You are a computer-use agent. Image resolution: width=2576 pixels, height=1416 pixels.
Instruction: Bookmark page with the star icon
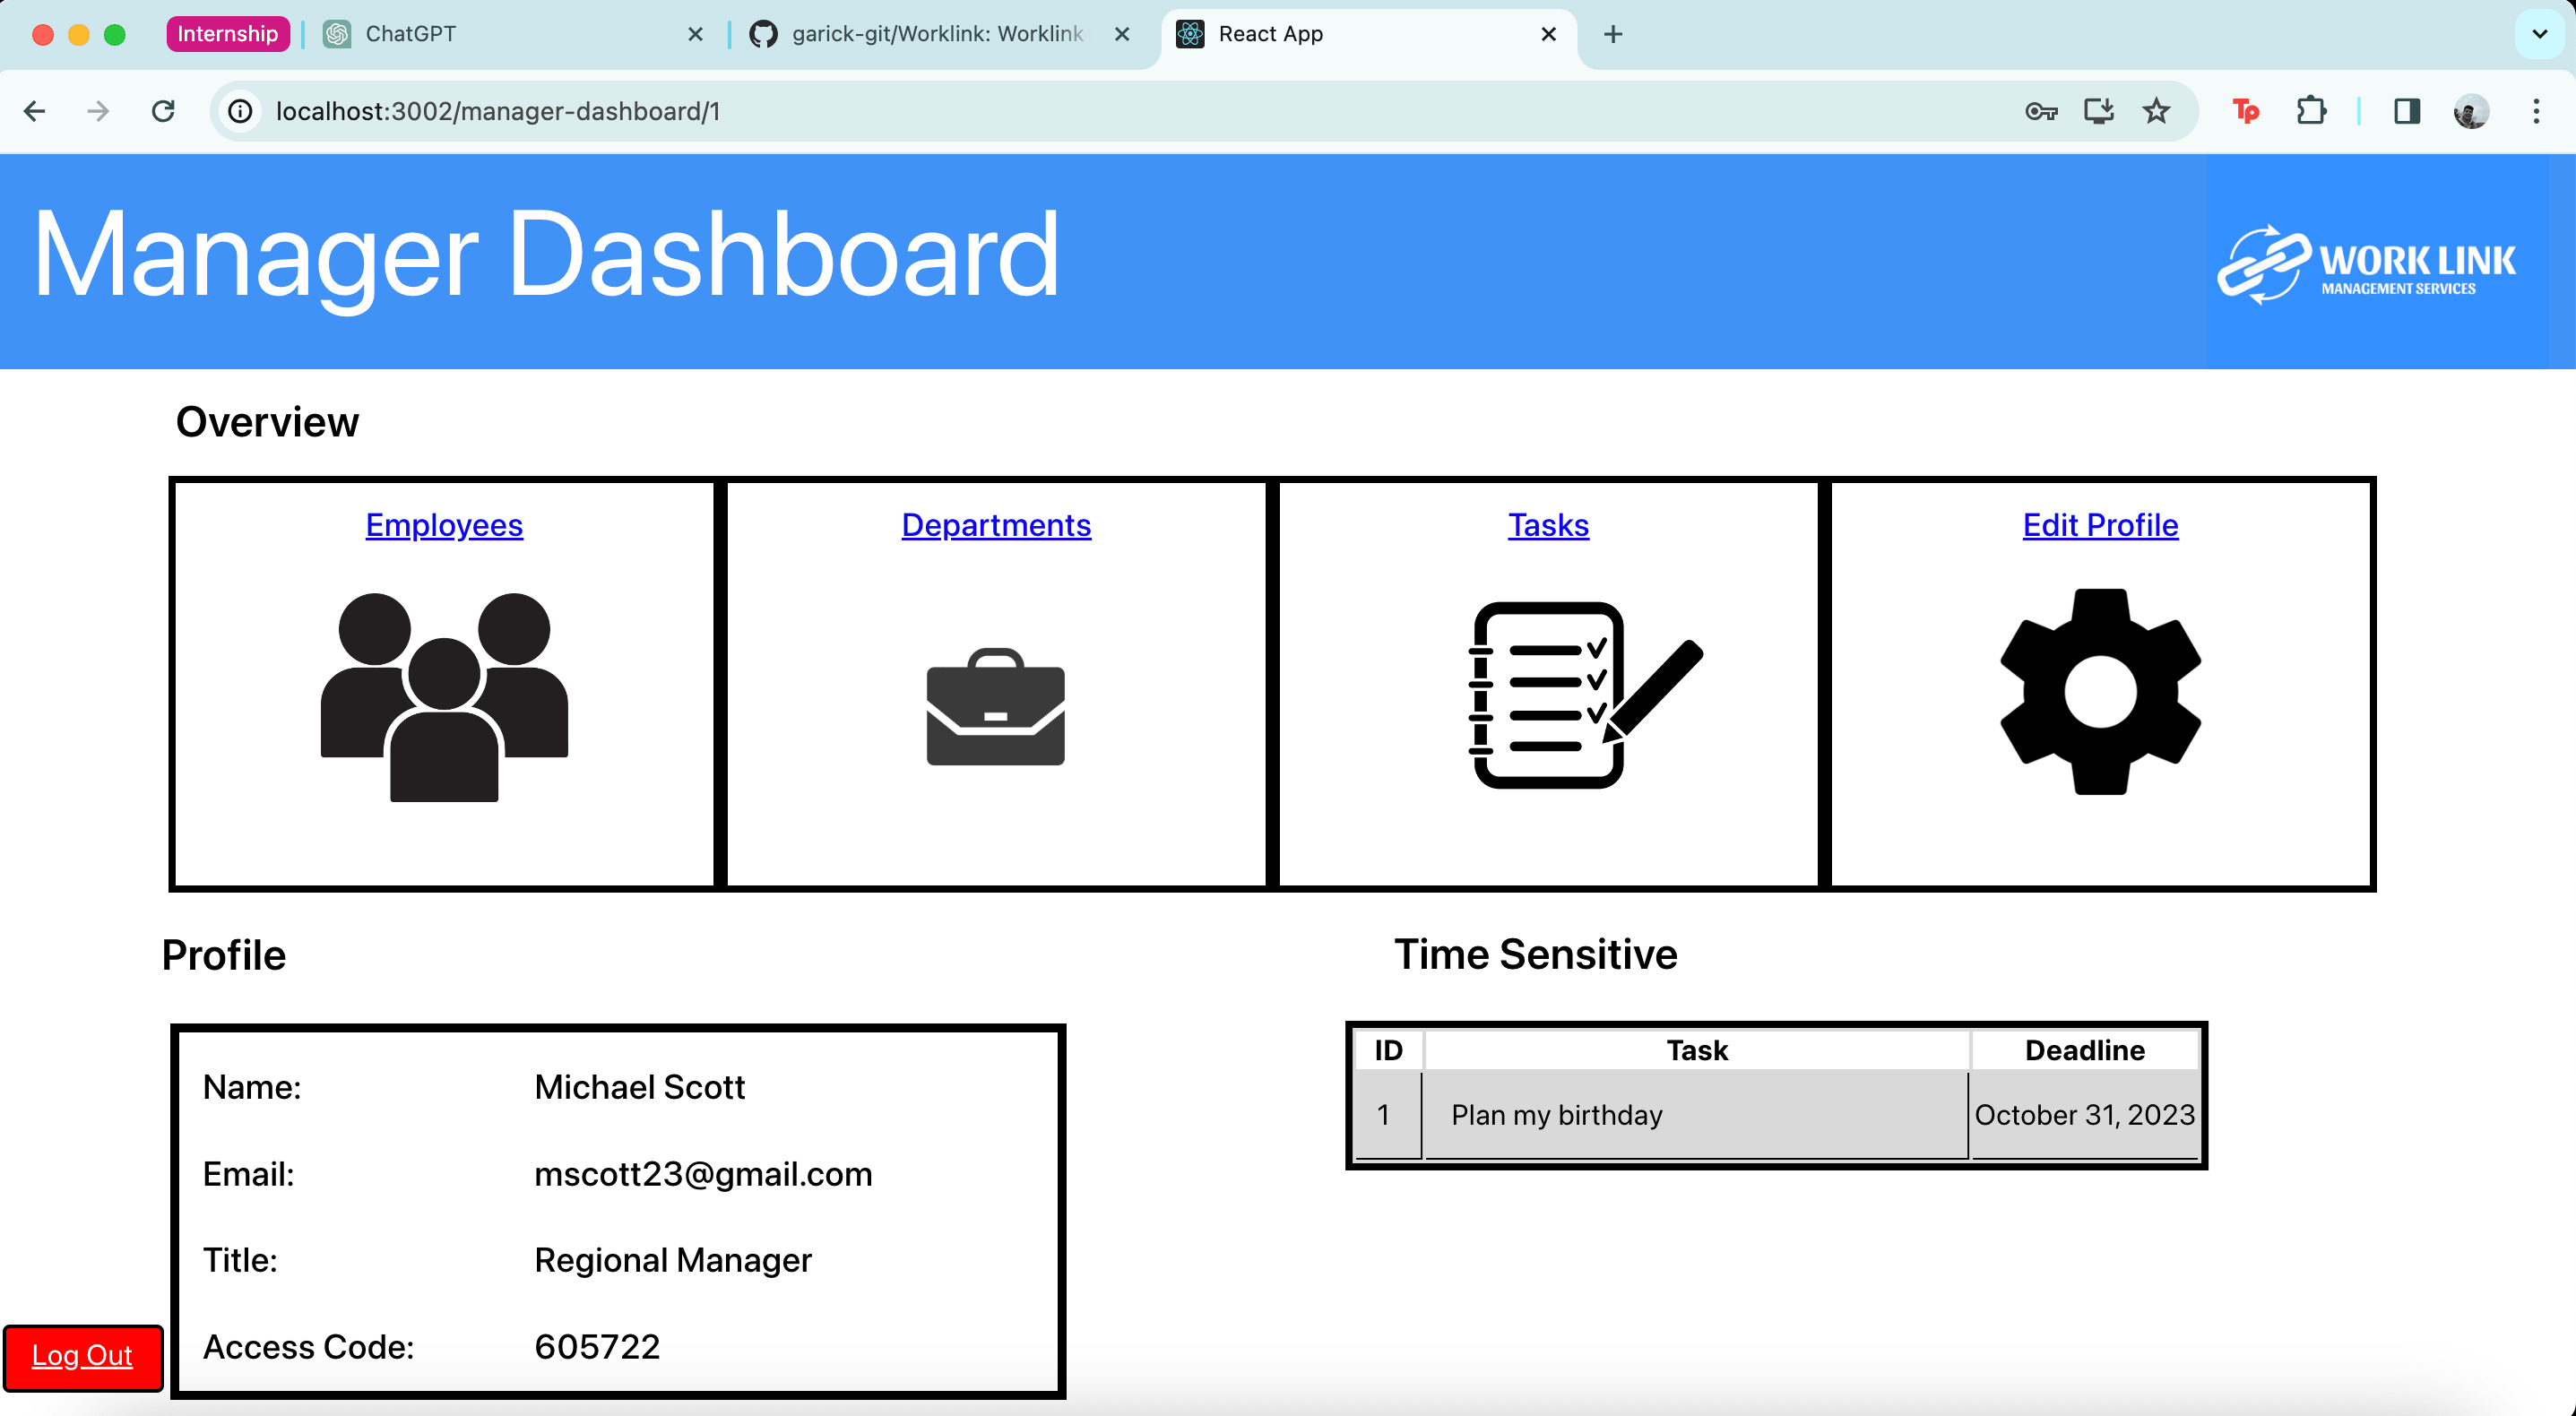(x=2157, y=111)
